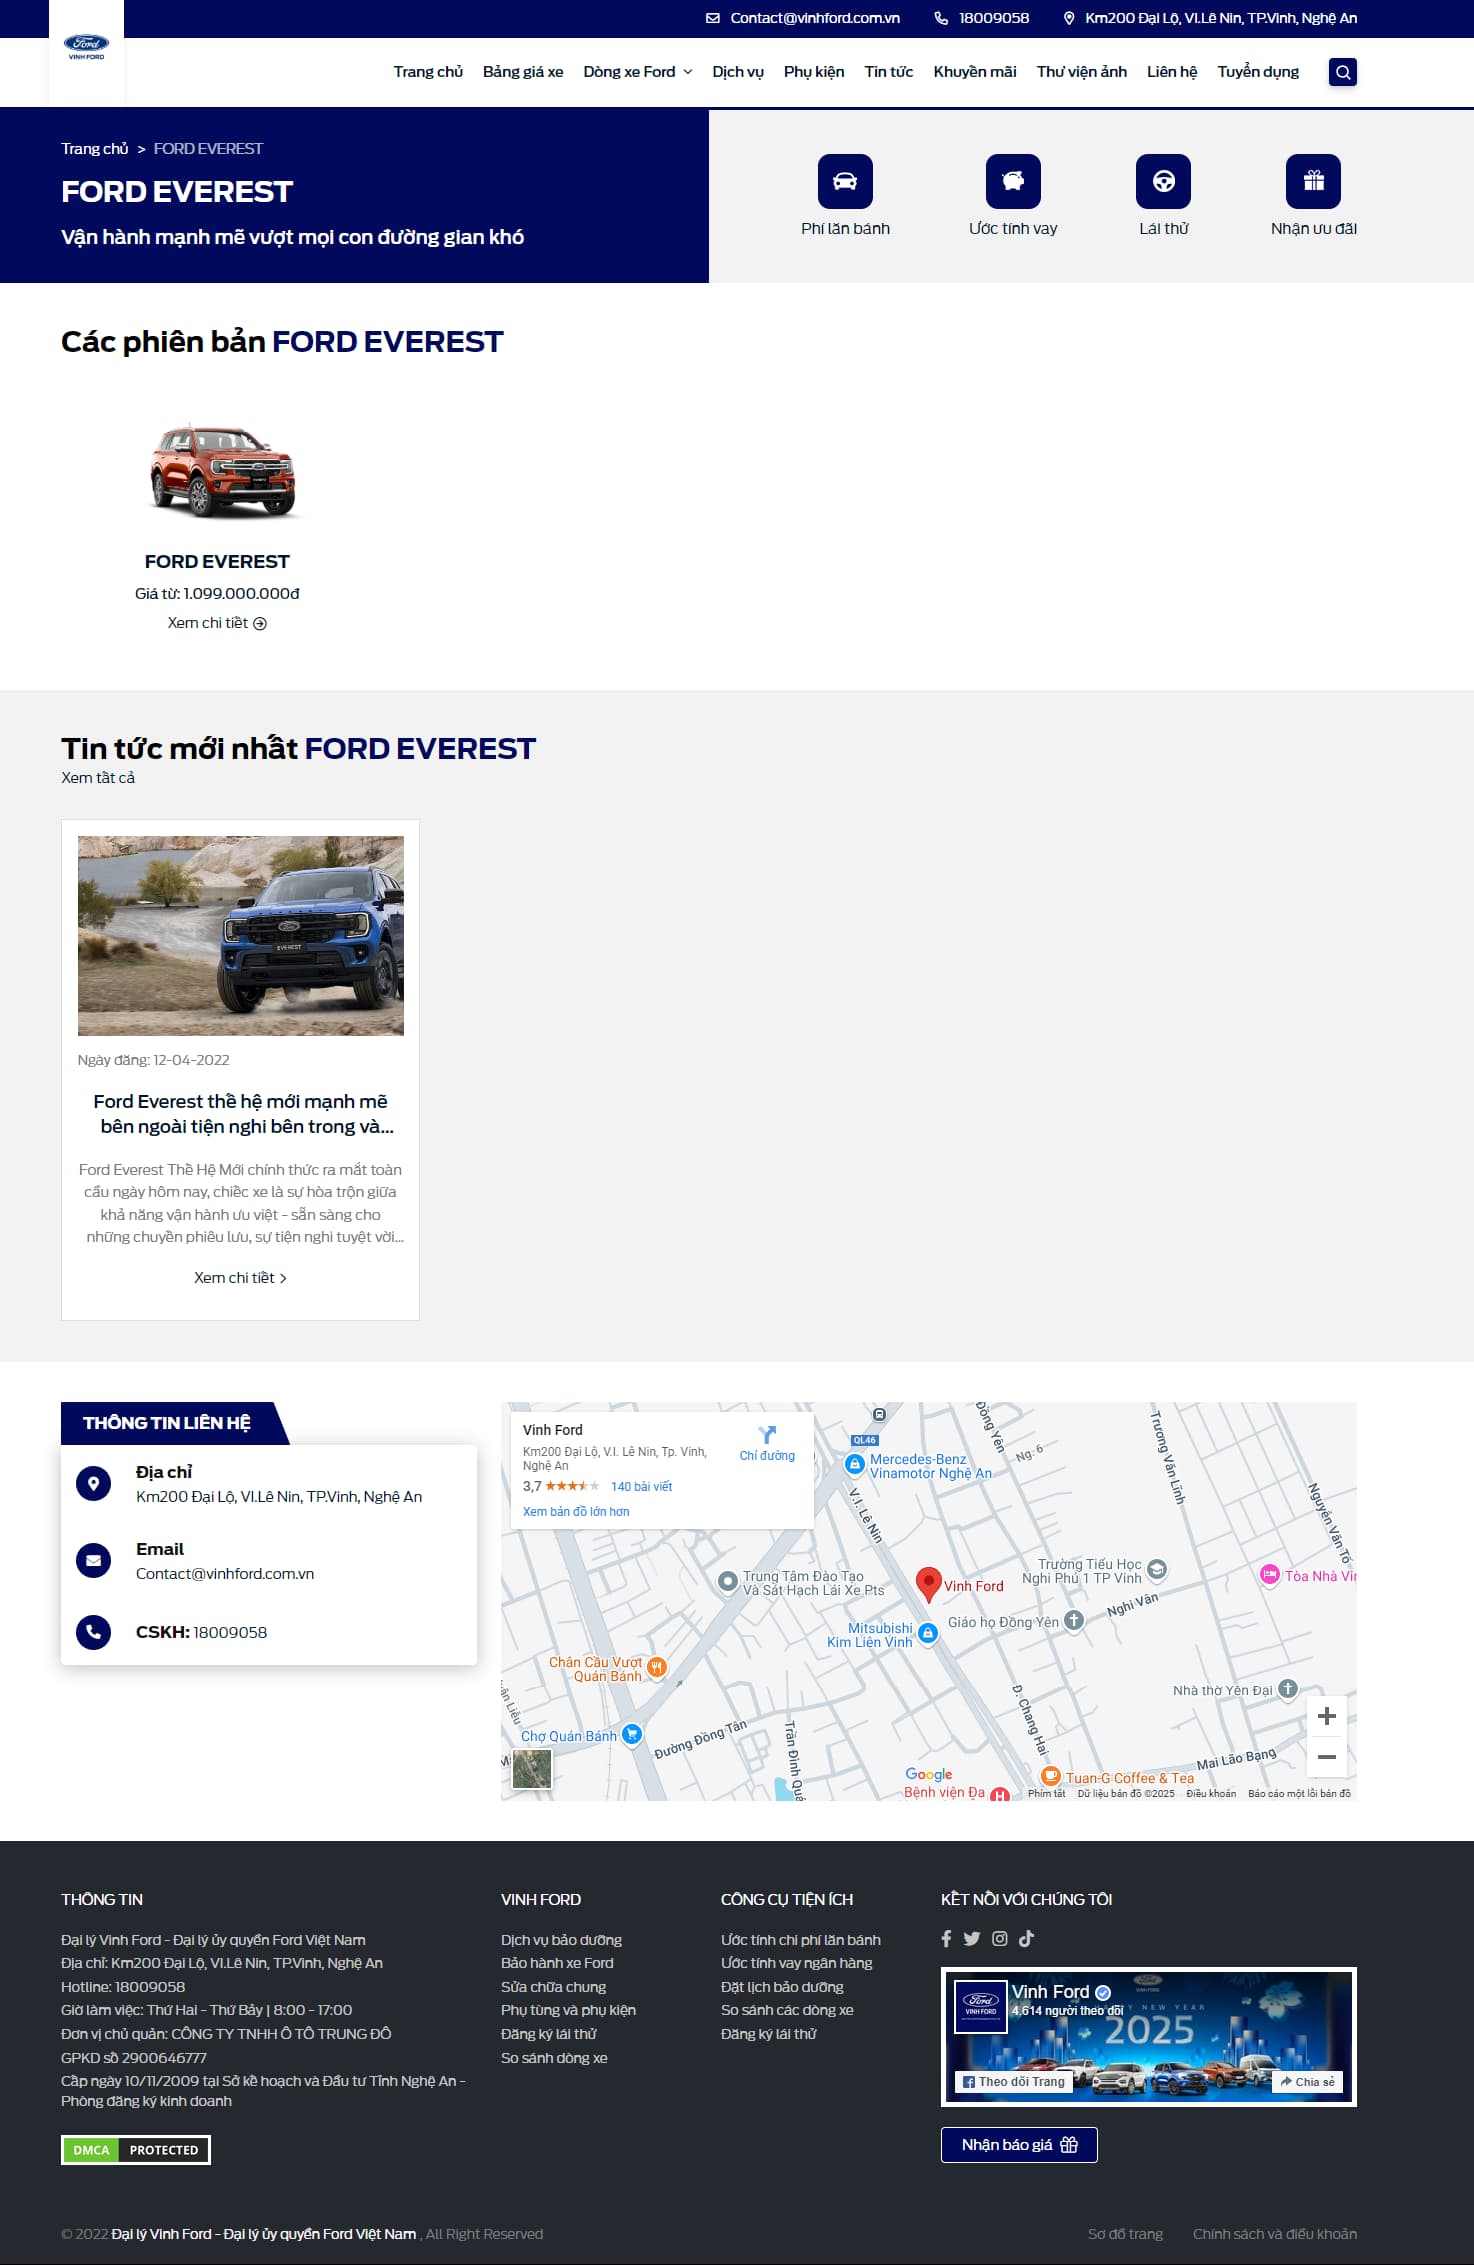Image resolution: width=1474 pixels, height=2265 pixels.
Task: Click the Contact@vinhford.com.vn email in top bar
Action: [815, 18]
